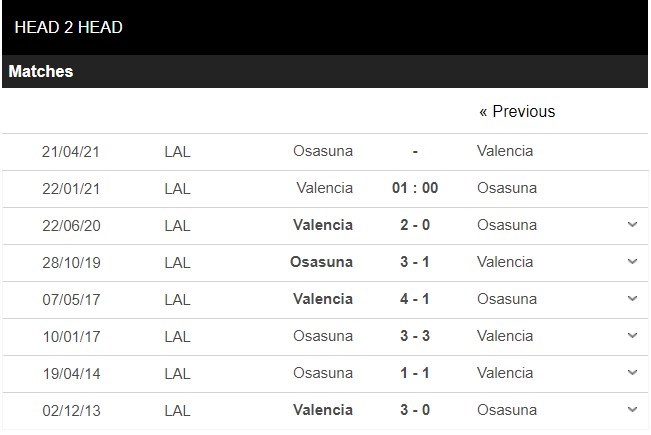Expand details of 19/04/14 1-1 draw
Viewport: 651px width, 435px height.
pos(632,373)
